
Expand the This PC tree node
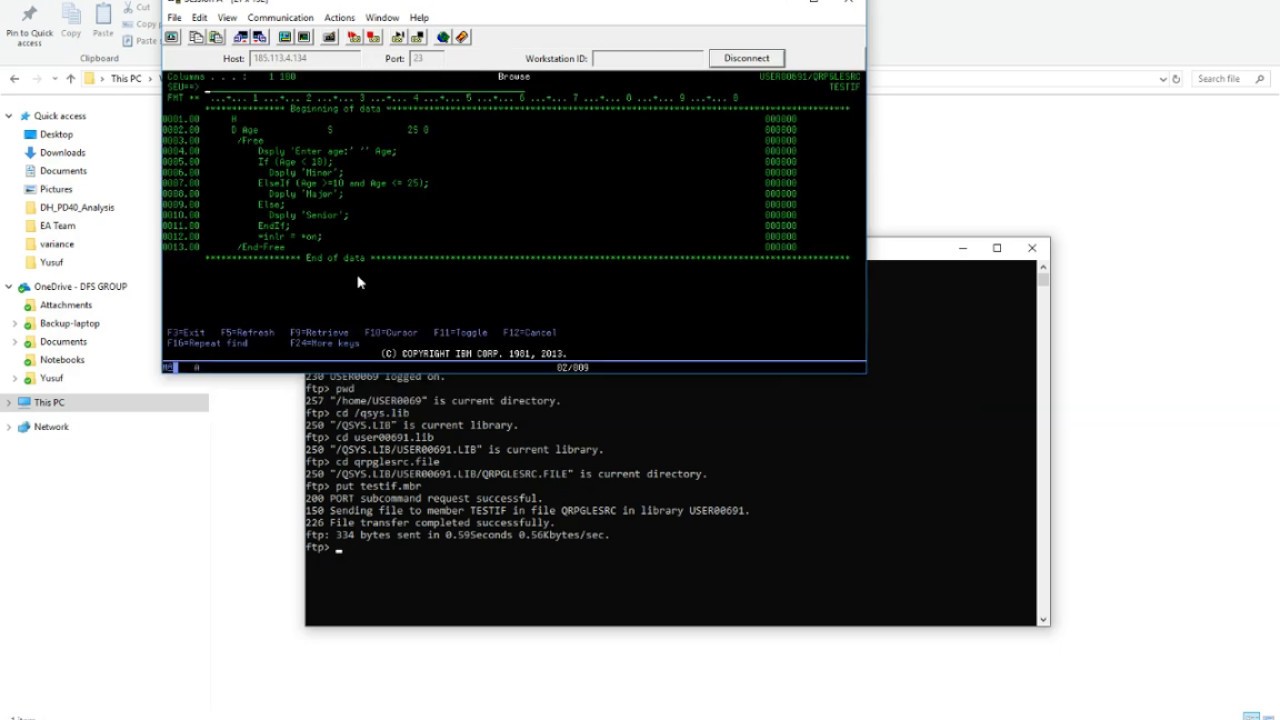(x=9, y=402)
